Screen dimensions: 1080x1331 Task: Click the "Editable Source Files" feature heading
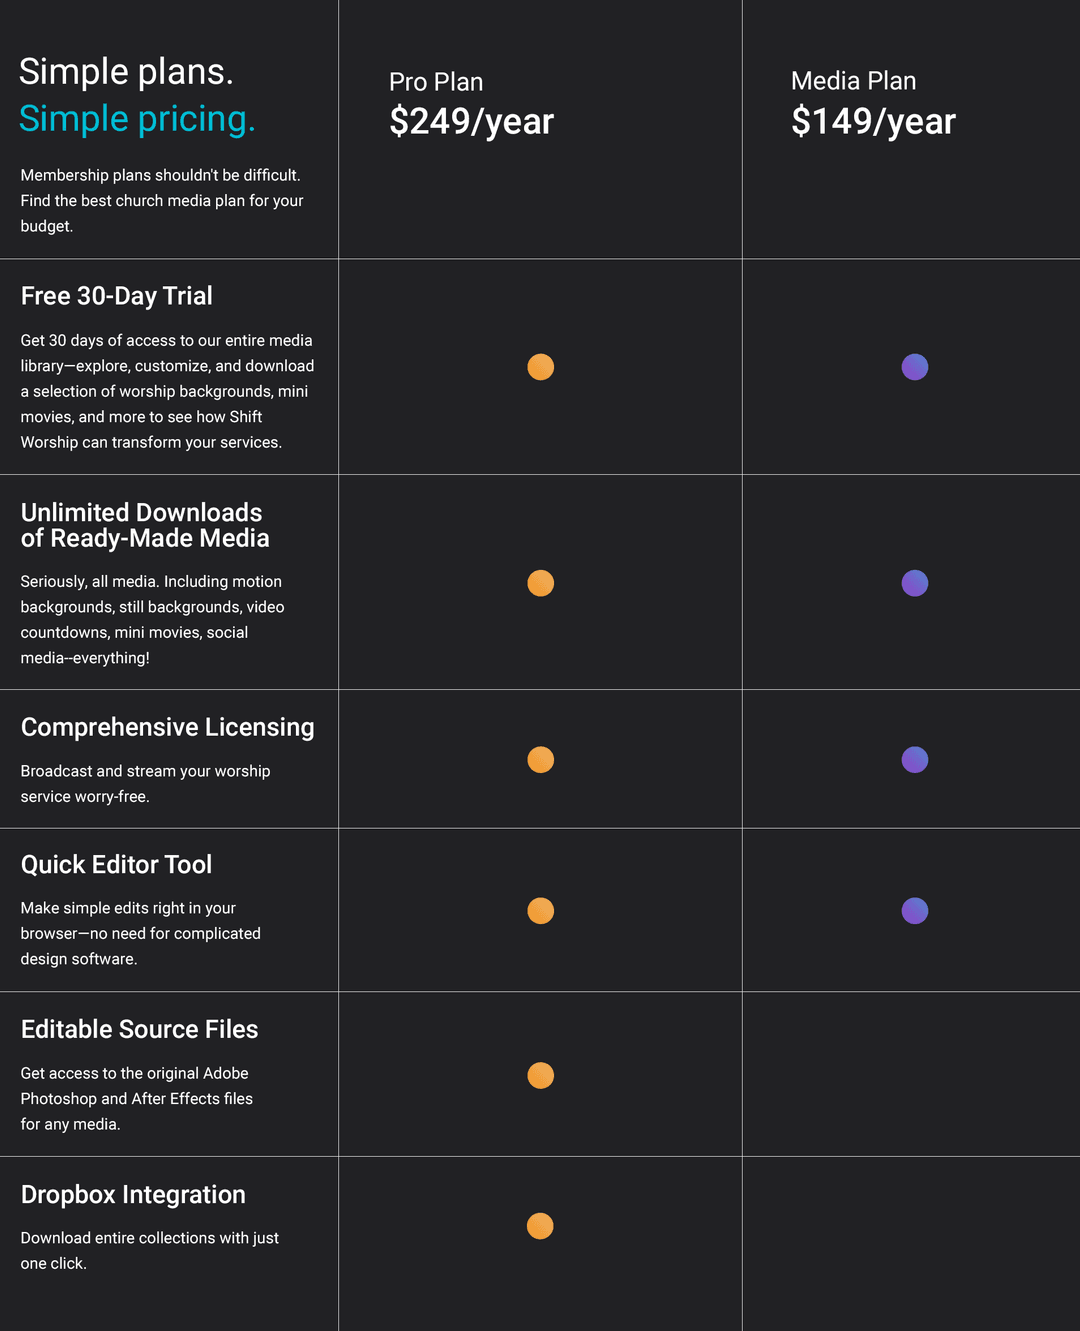click(x=139, y=1029)
